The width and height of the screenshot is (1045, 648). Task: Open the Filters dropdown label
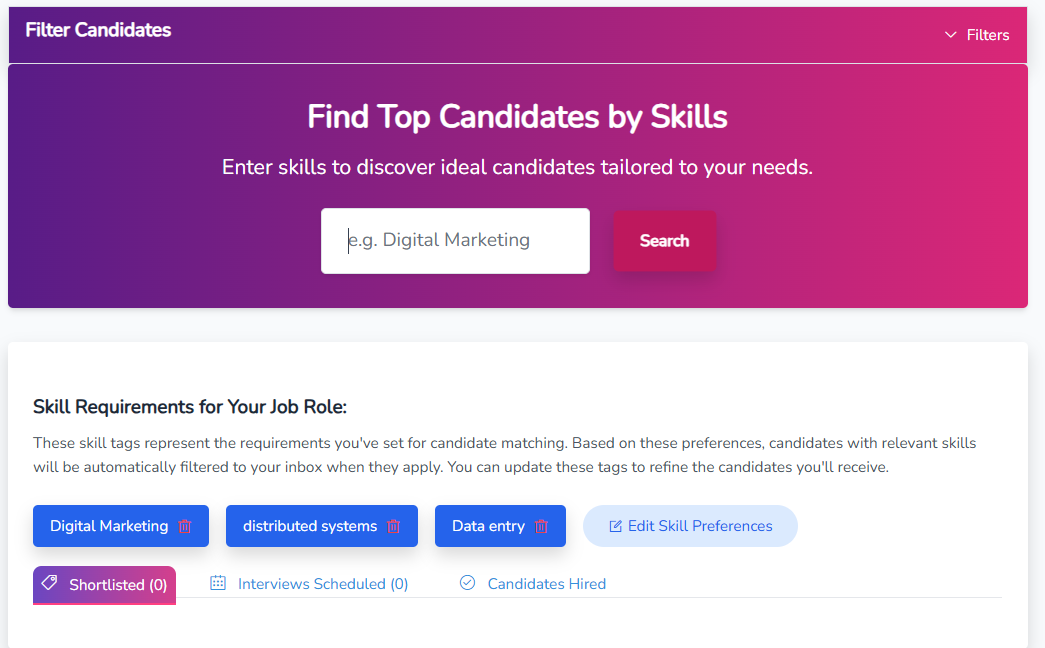[988, 35]
